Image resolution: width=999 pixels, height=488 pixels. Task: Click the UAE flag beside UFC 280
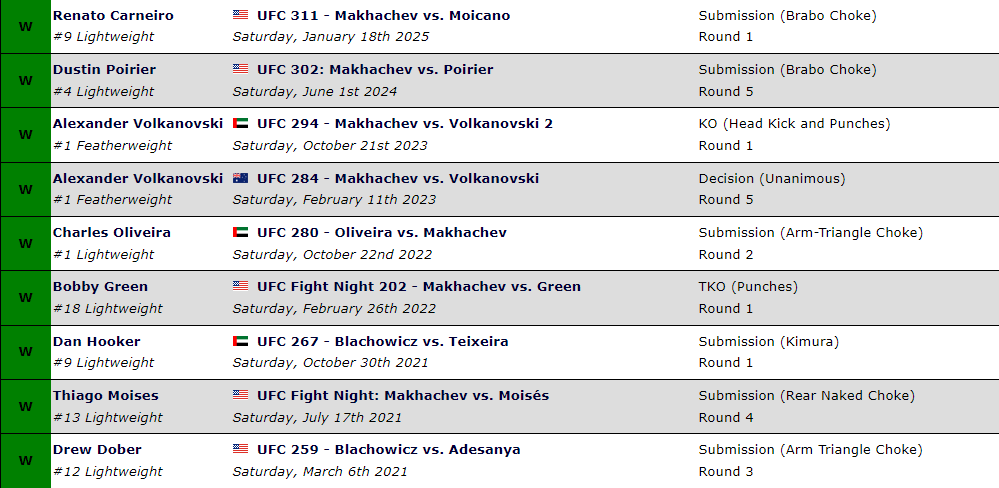pyautogui.click(x=240, y=232)
